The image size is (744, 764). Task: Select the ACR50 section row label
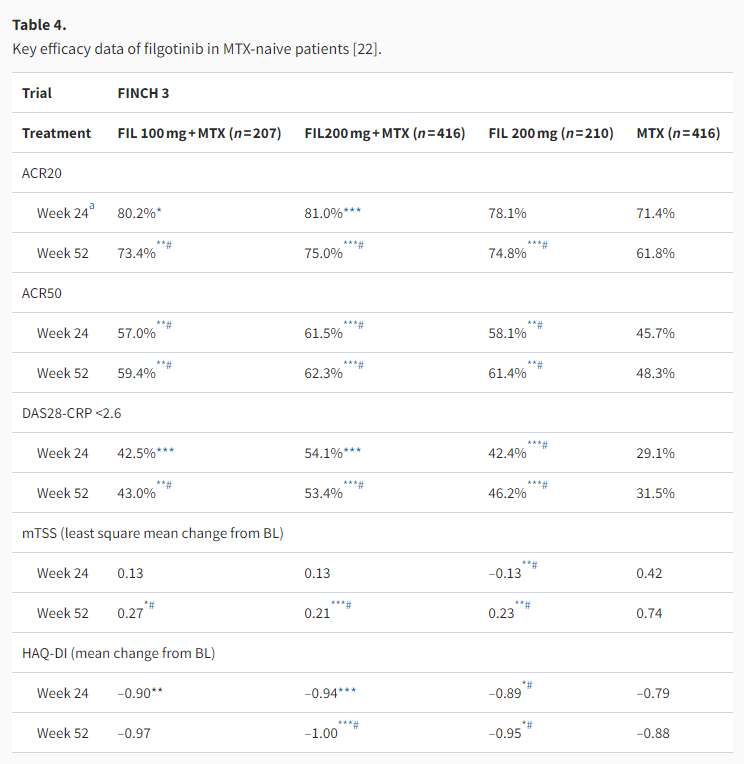click(x=43, y=293)
